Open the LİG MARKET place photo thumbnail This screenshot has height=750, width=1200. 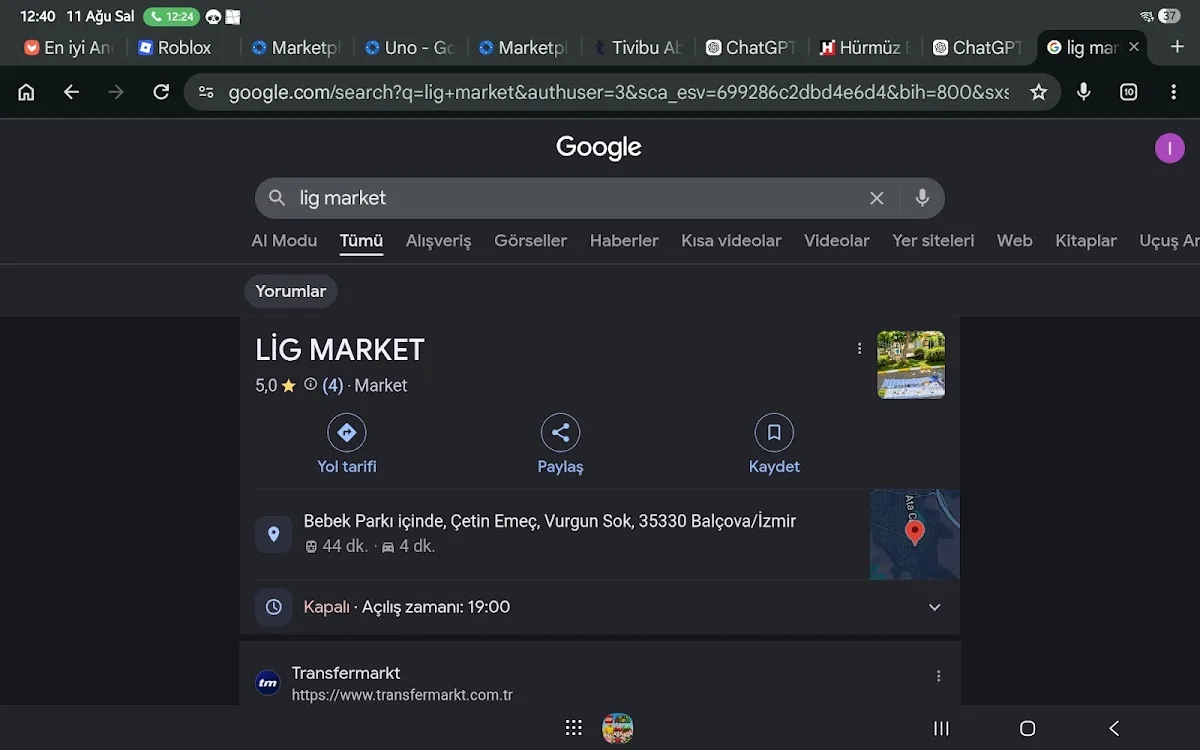pos(911,365)
